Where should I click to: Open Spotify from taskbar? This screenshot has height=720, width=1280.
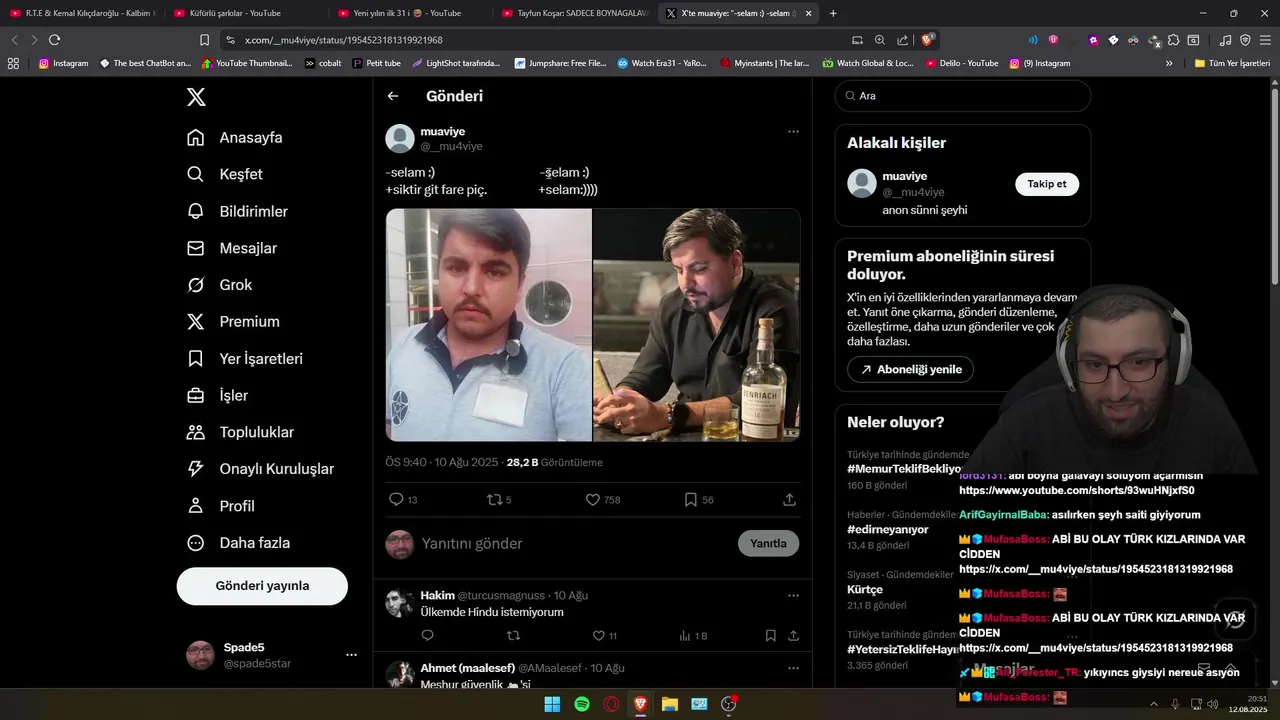582,704
